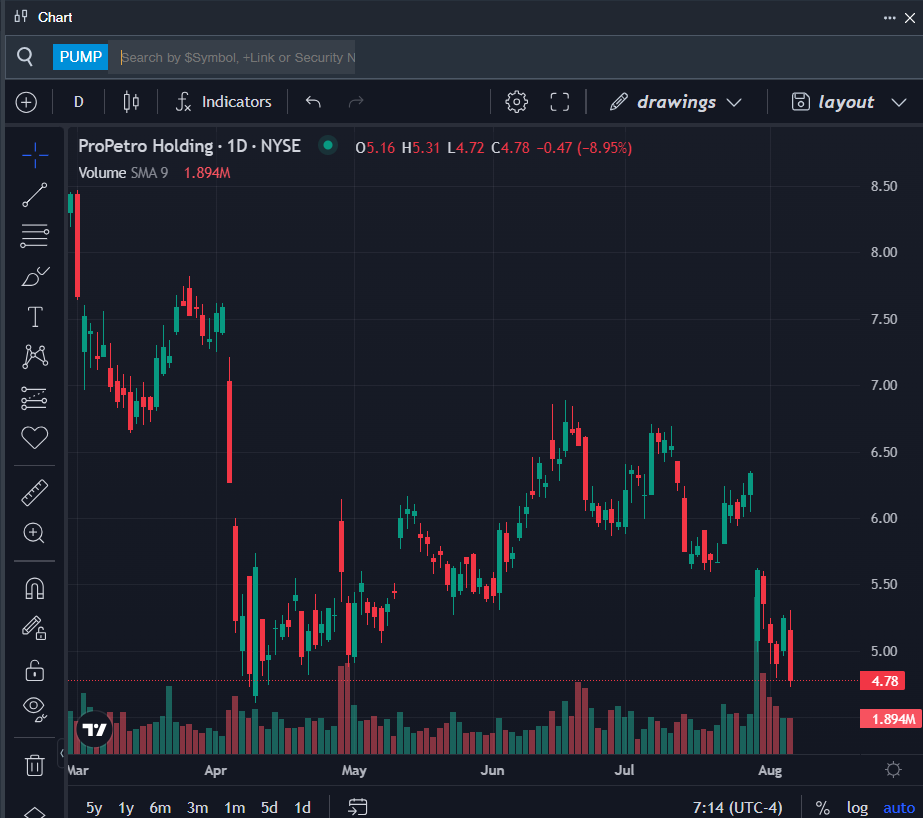Viewport: 923px width, 818px height.
Task: Click the 4.78 current price label
Action: pos(882,681)
